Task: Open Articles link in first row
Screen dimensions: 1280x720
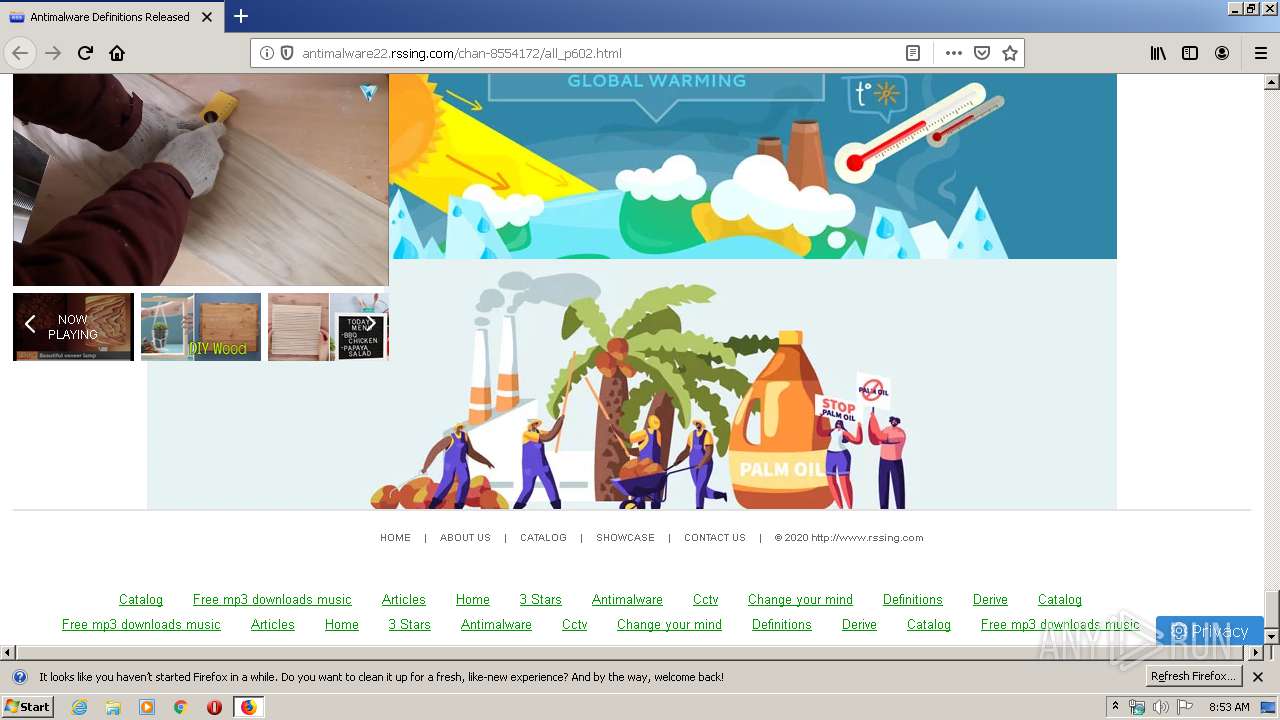Action: click(x=403, y=600)
